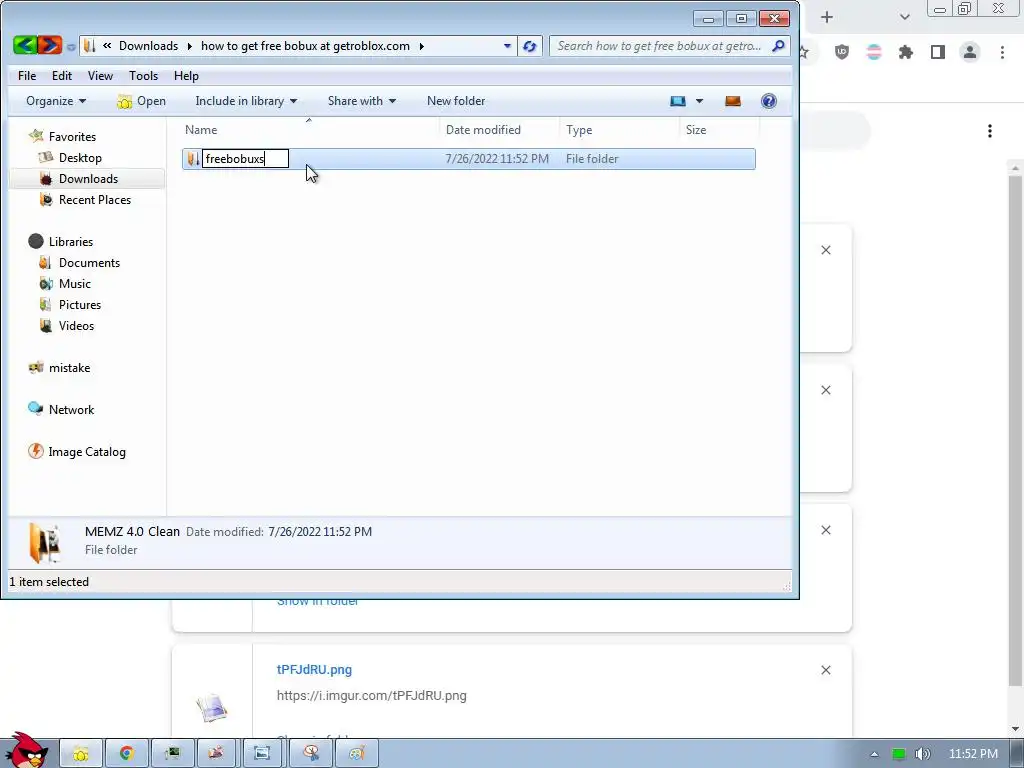Screen dimensions: 1024x768
Task: Toggle Chrome's side panel icon
Action: click(938, 52)
